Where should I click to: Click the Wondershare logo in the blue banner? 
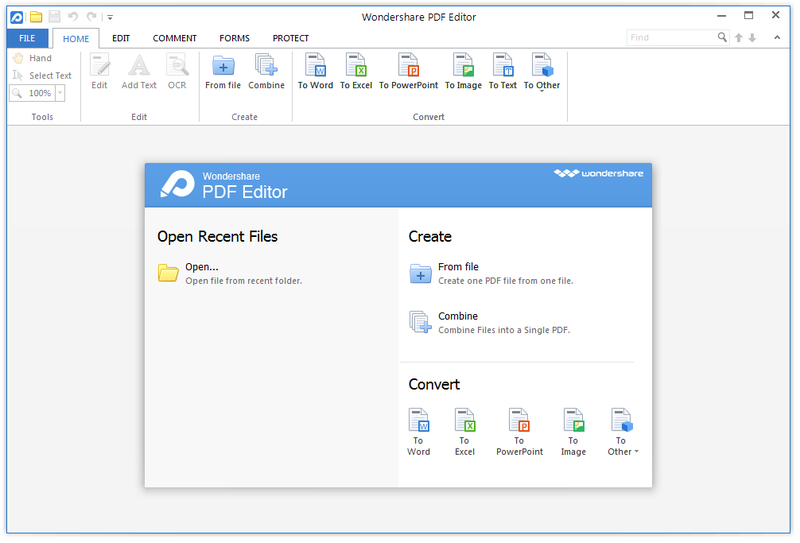(x=598, y=174)
